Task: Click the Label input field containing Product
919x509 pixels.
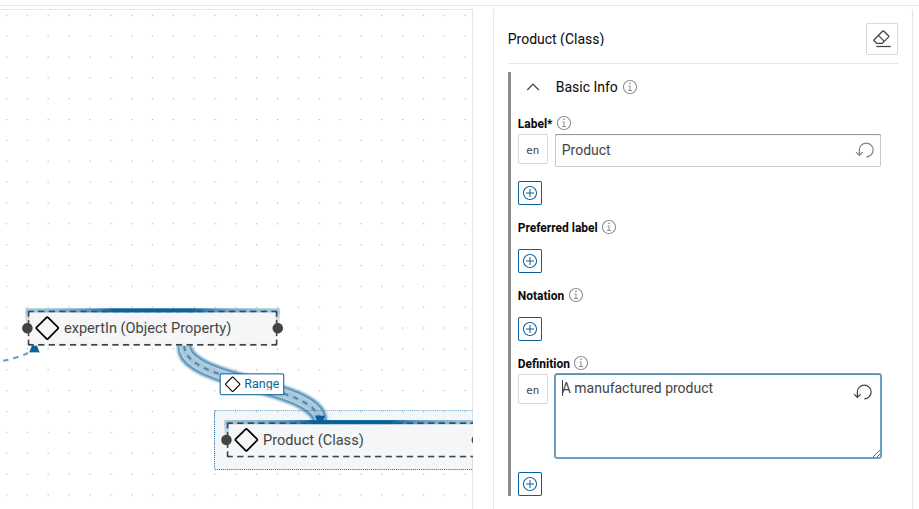Action: pyautogui.click(x=700, y=150)
